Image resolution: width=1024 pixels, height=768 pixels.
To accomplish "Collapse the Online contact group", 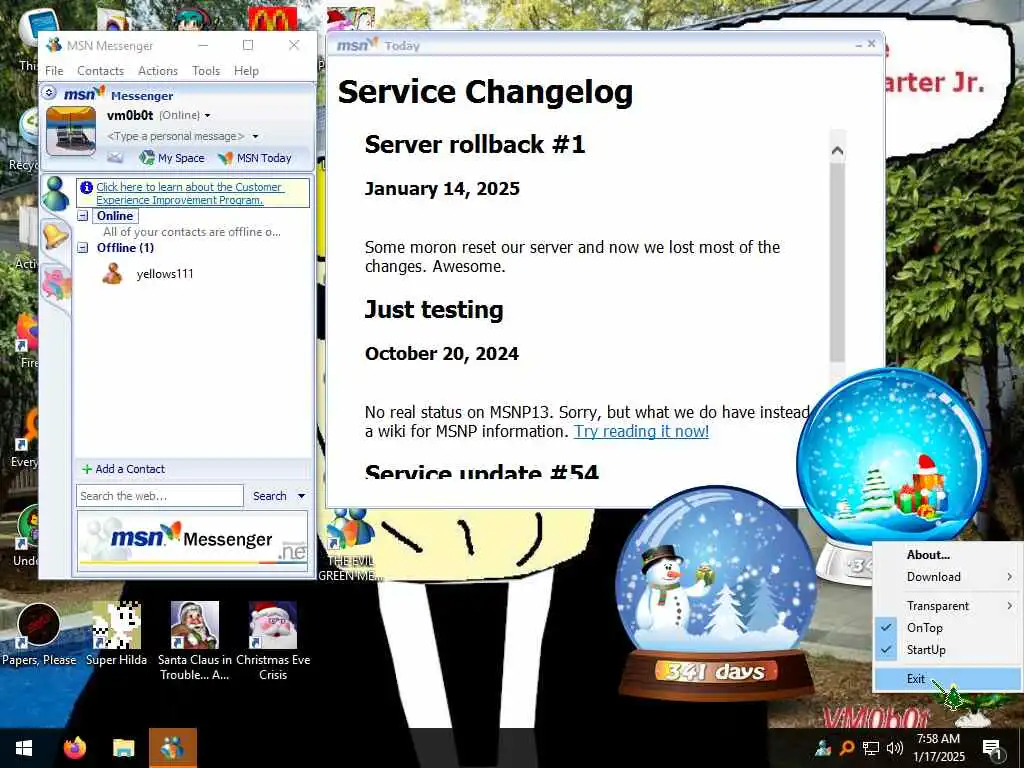I will coord(83,216).
